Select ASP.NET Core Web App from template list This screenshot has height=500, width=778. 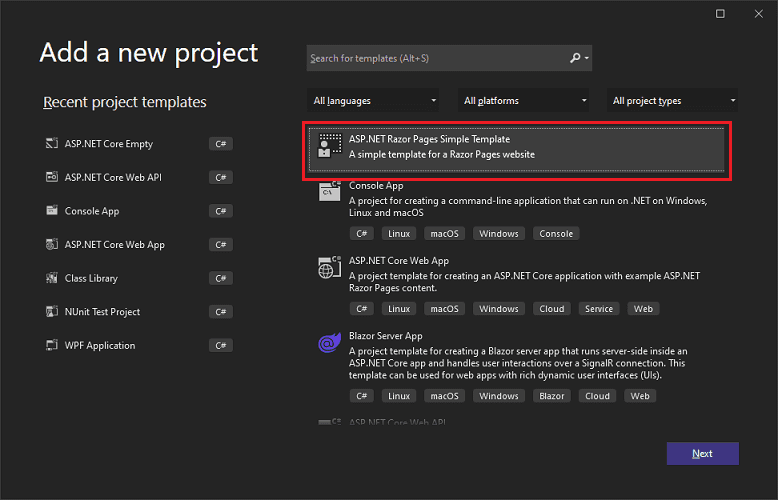399,260
